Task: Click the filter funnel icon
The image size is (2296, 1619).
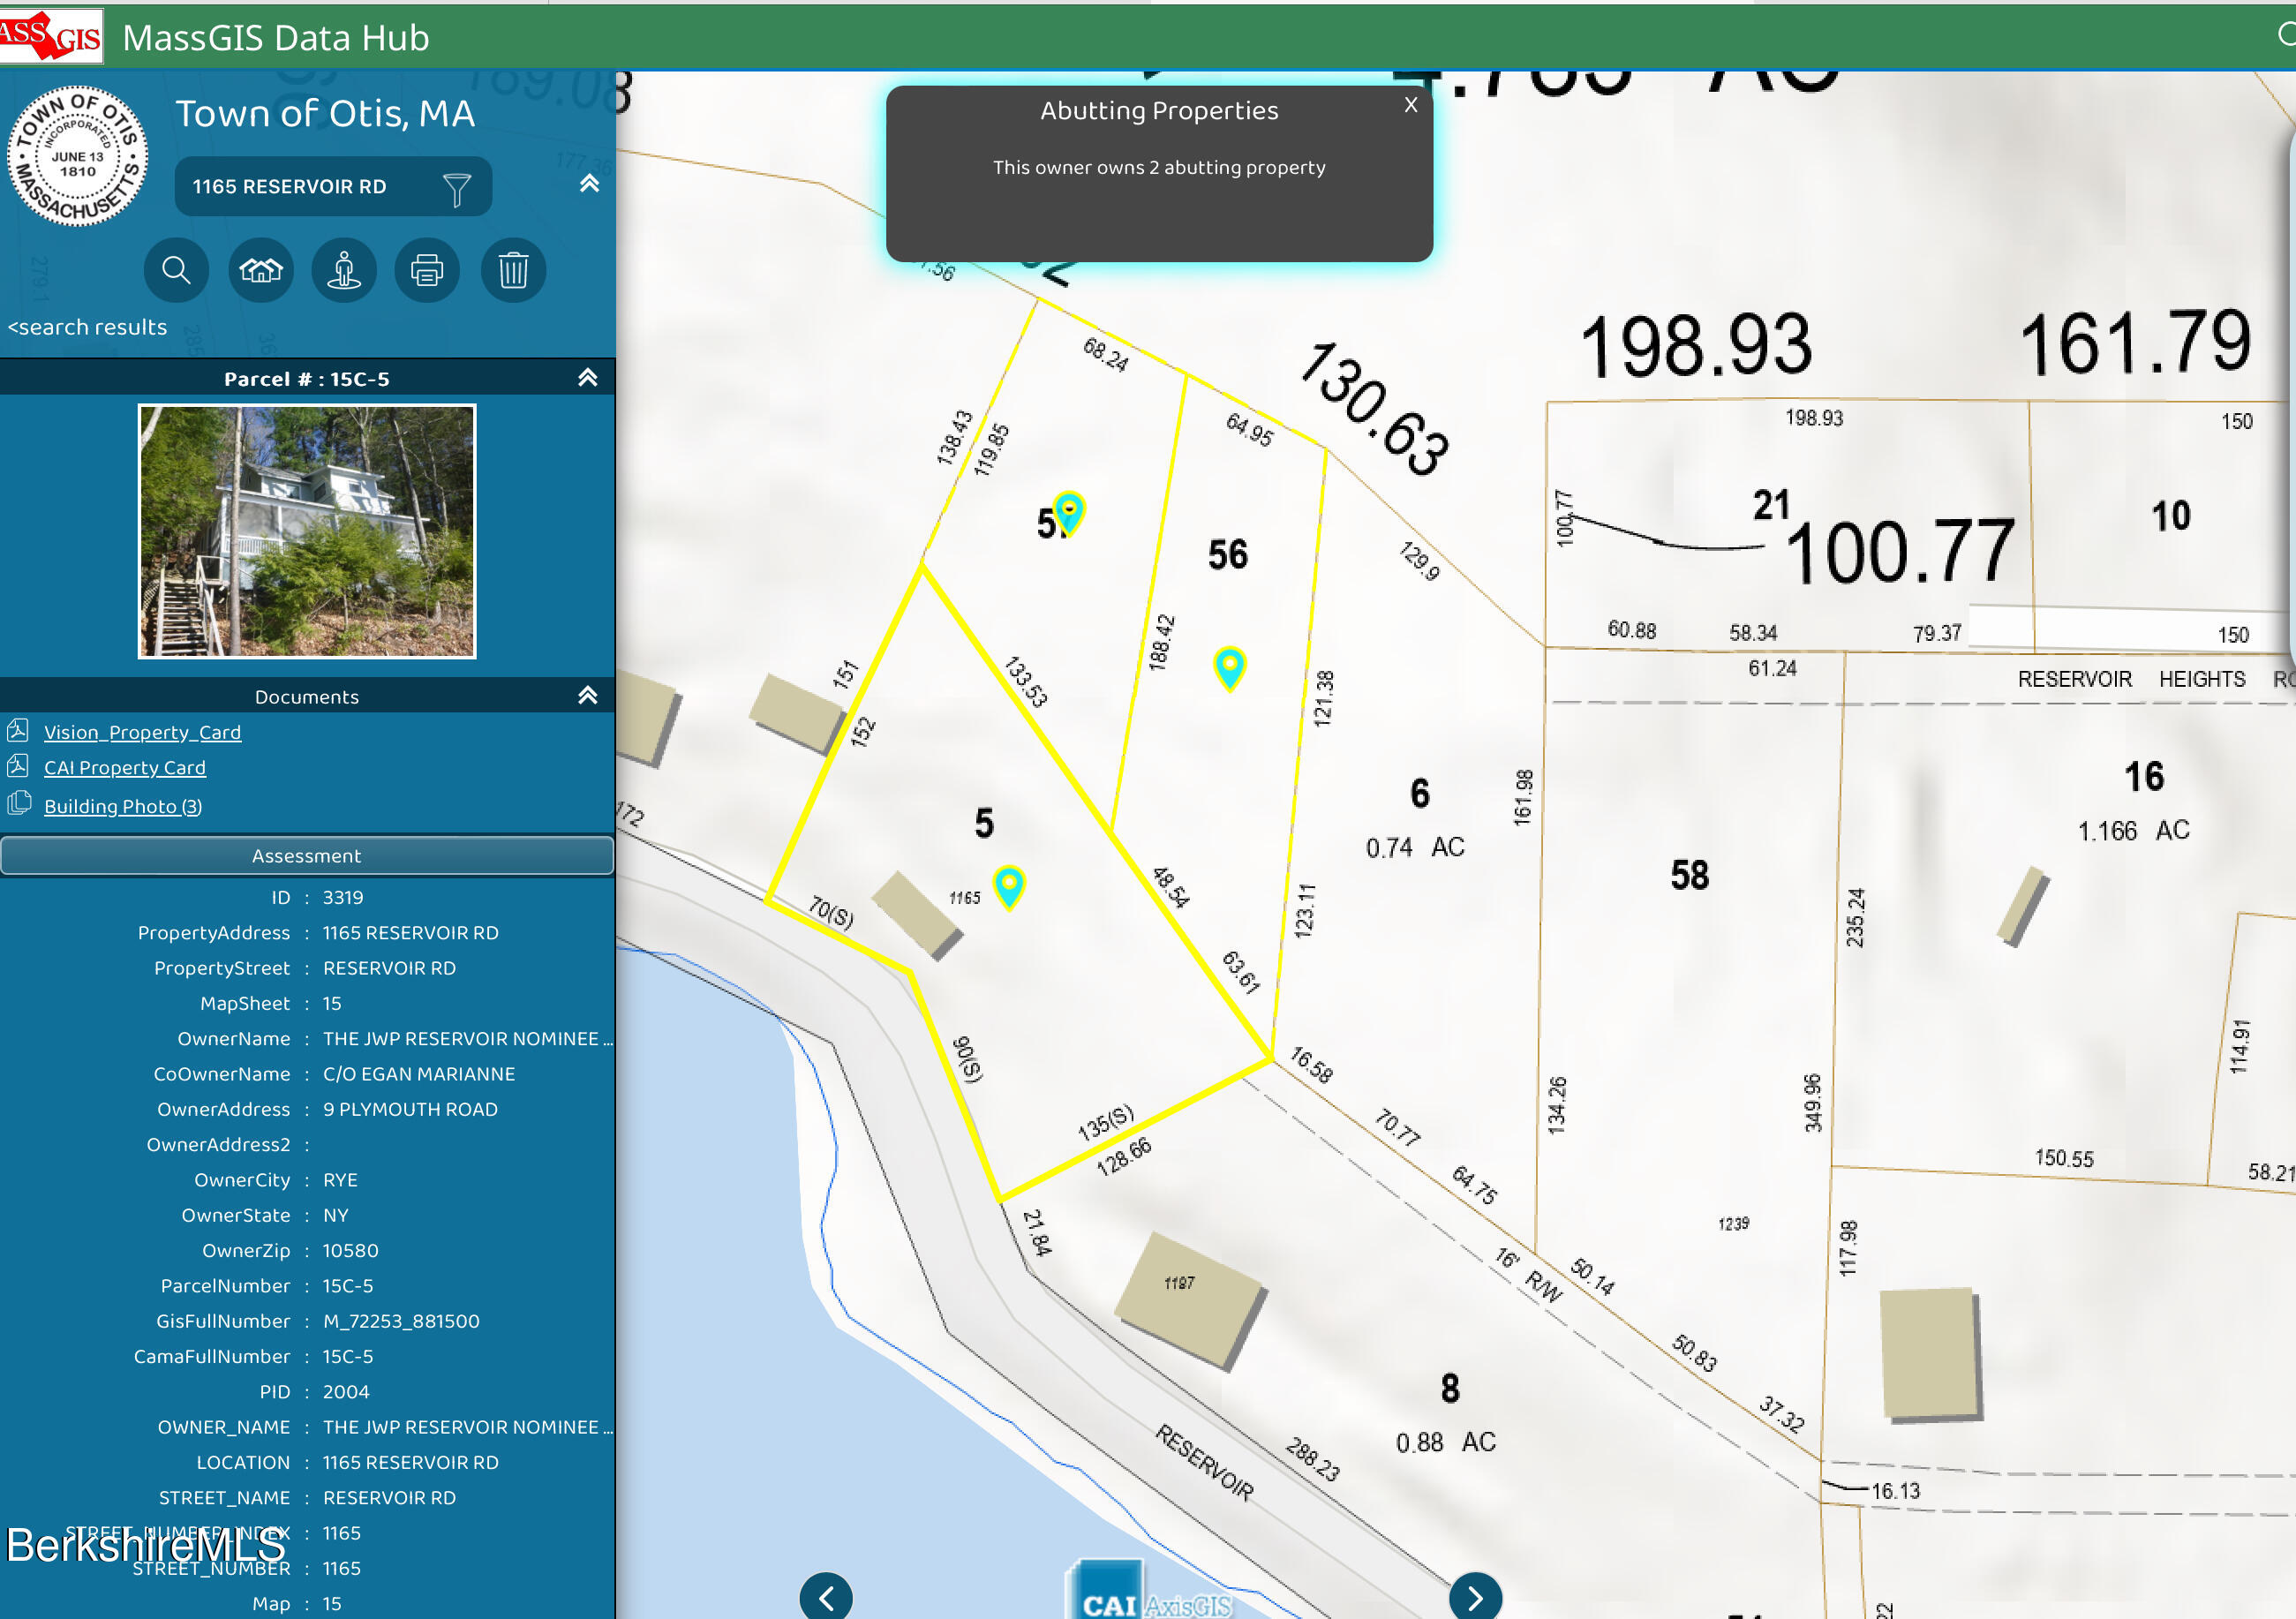Action: (x=457, y=188)
